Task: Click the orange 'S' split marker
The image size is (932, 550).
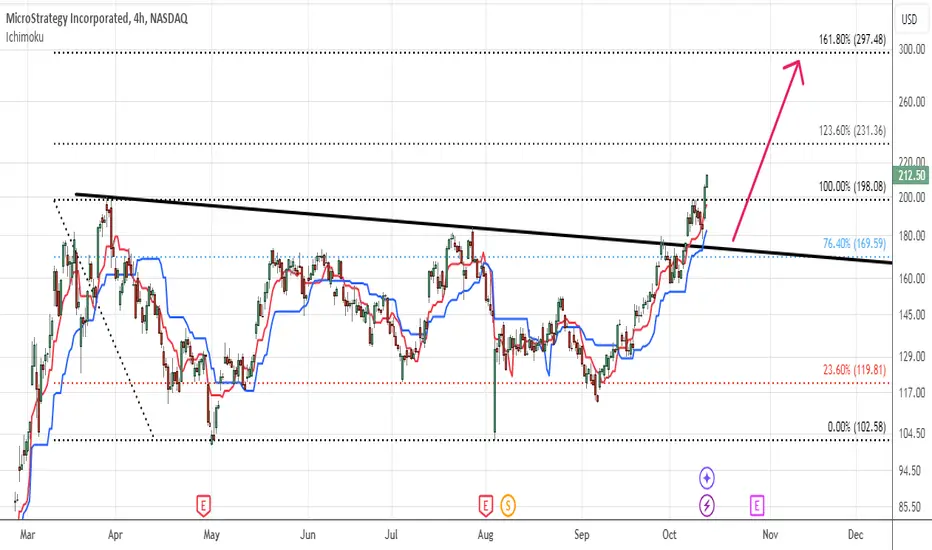Action: click(x=508, y=506)
